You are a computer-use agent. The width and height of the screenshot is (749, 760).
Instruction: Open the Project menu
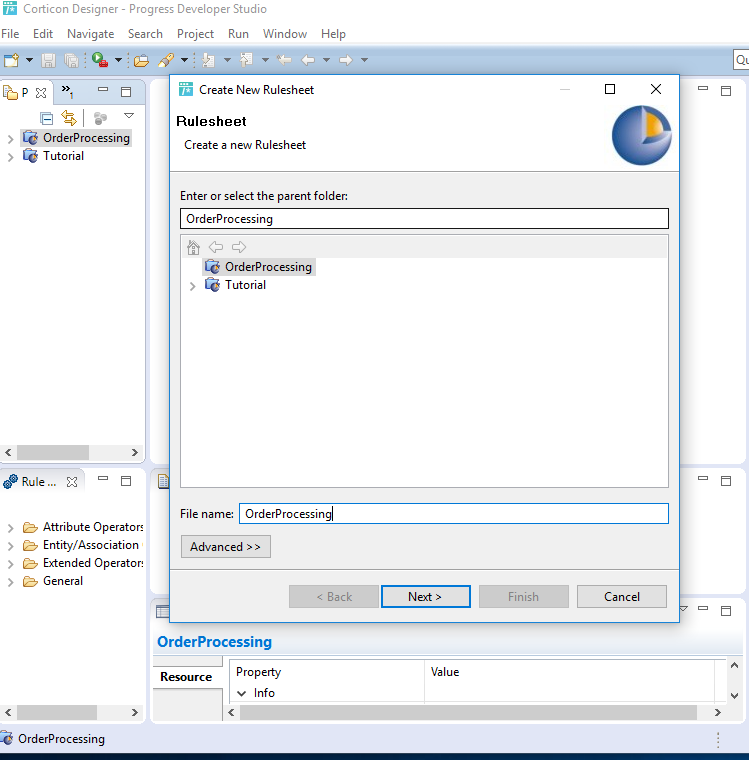click(x=195, y=34)
